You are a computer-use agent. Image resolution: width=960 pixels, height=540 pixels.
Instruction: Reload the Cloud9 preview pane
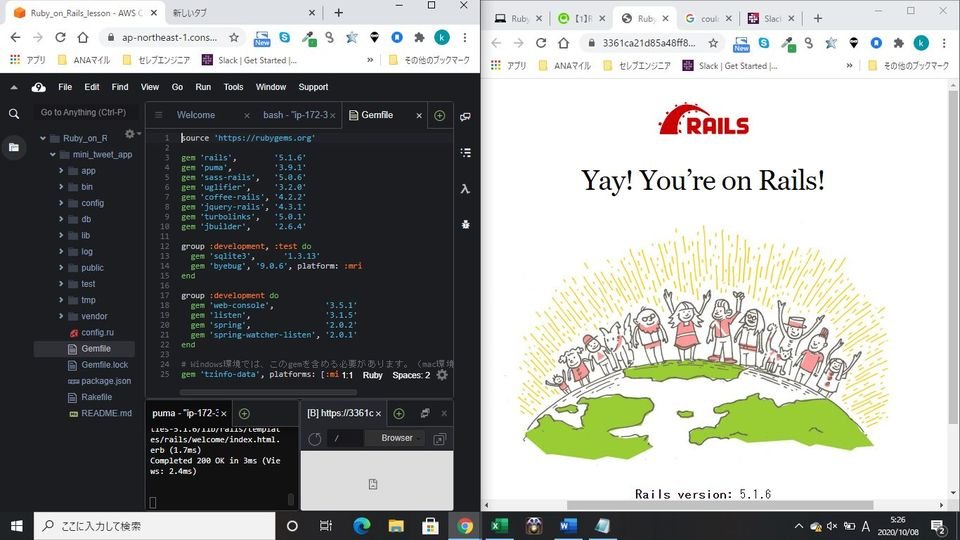point(315,439)
